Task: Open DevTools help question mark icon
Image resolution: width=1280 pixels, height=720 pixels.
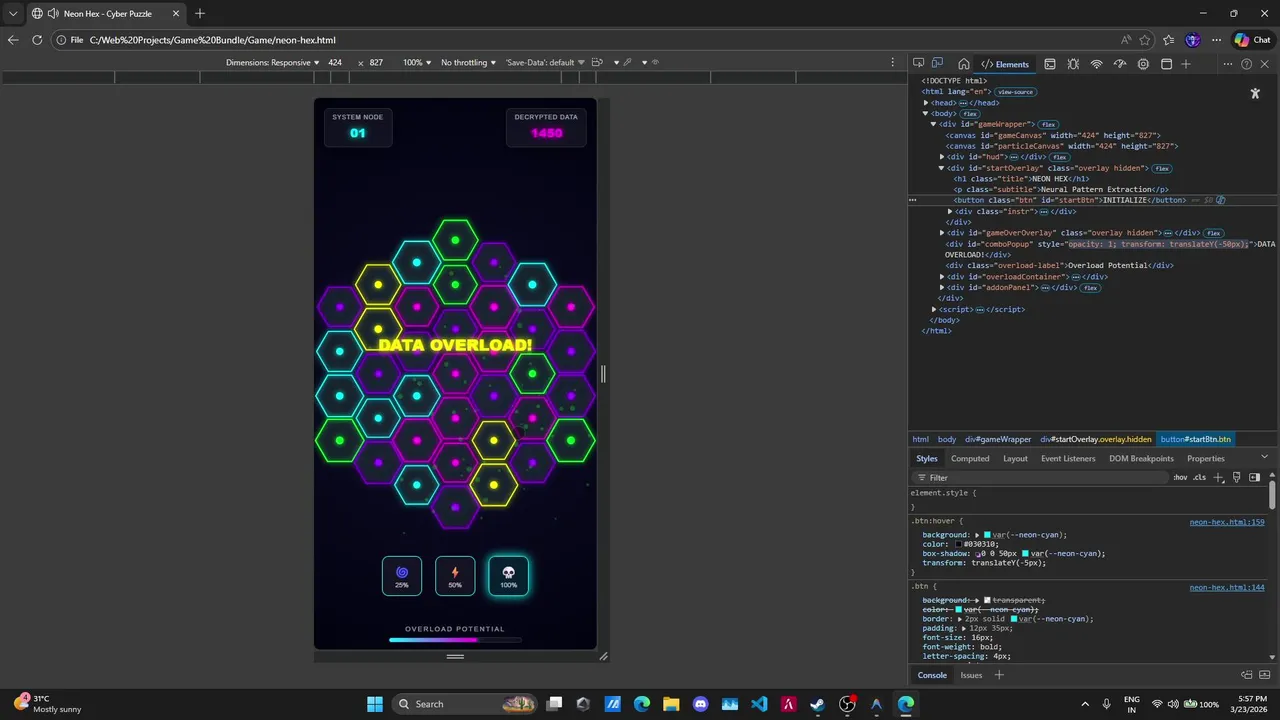Action: pyautogui.click(x=1246, y=64)
